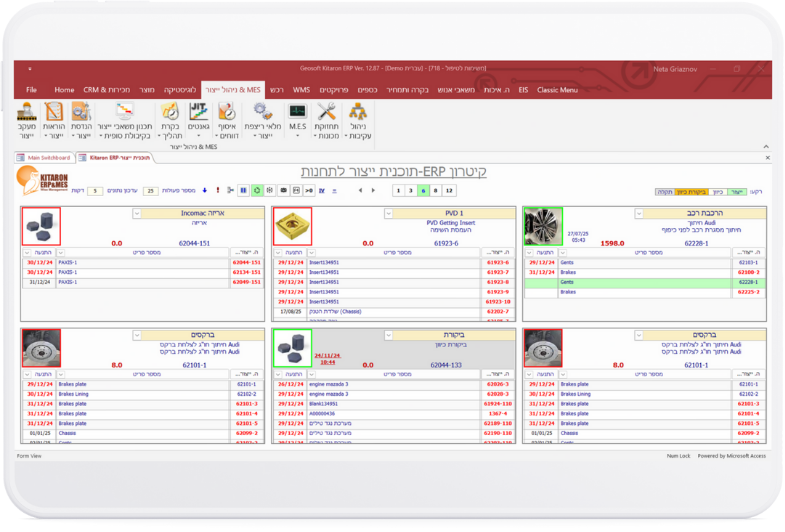
Task: Click the ביקורת כיוון yellow legend box
Action: [691, 192]
